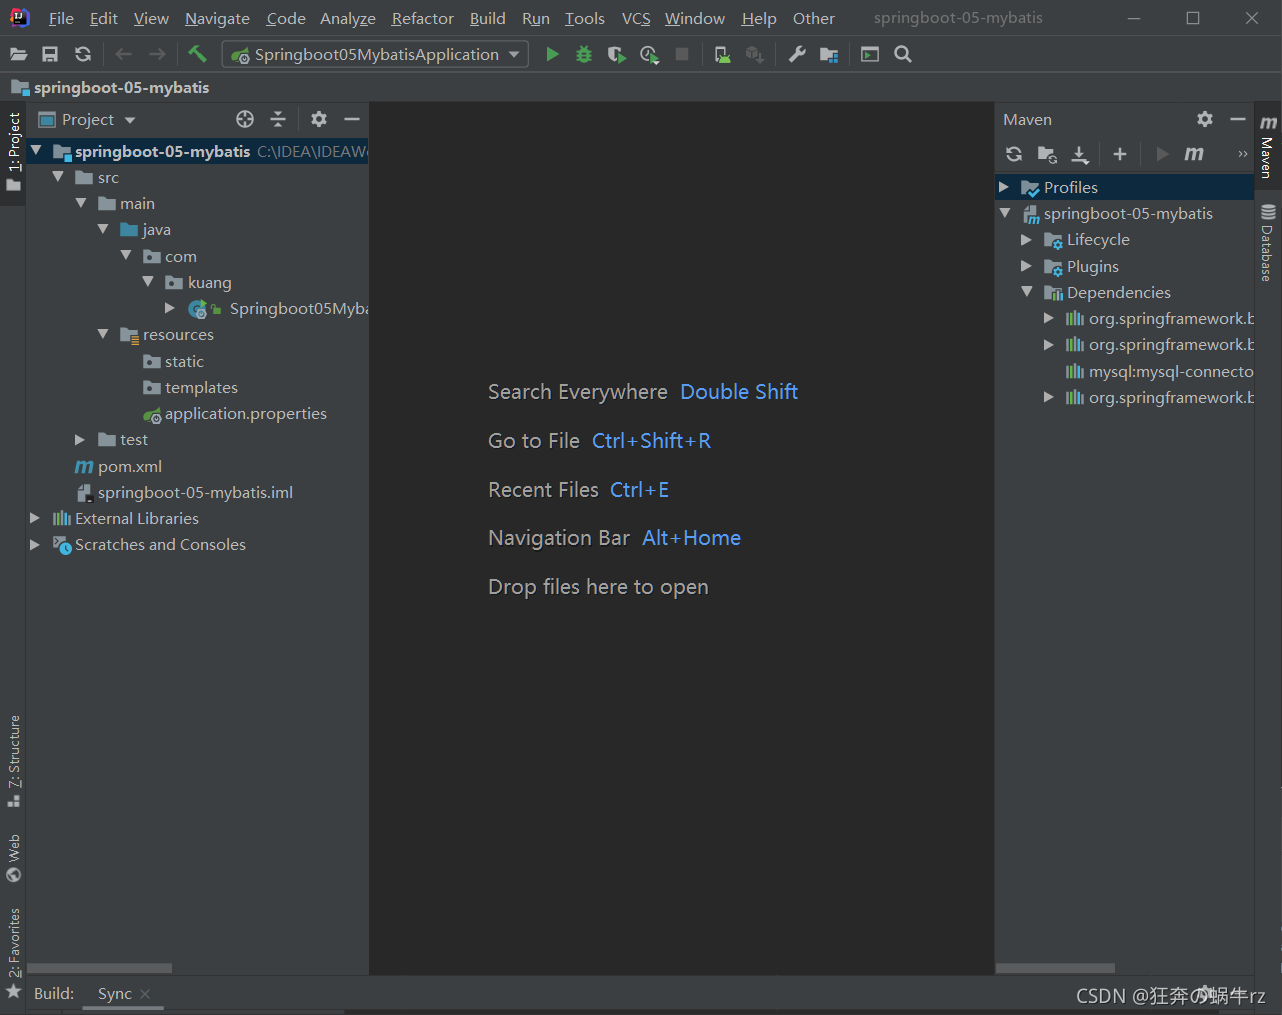This screenshot has height=1015, width=1282.
Task: Hide the Maven tool window
Action: 1238,119
